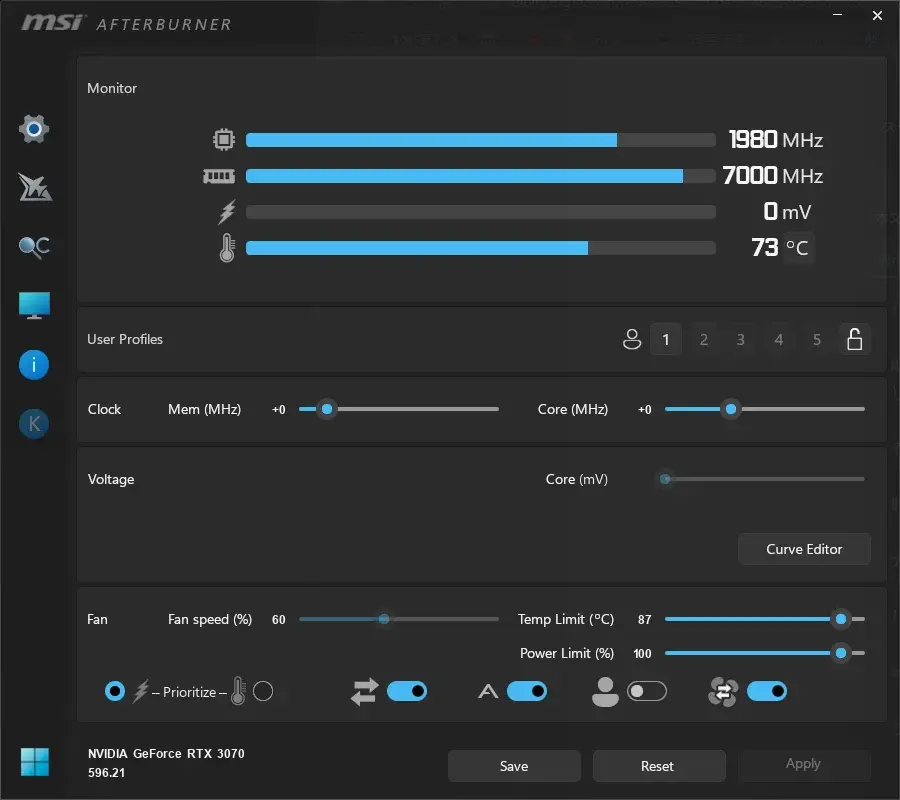
Task: Enable the user-defined fan curve switch
Action: [x=647, y=691]
